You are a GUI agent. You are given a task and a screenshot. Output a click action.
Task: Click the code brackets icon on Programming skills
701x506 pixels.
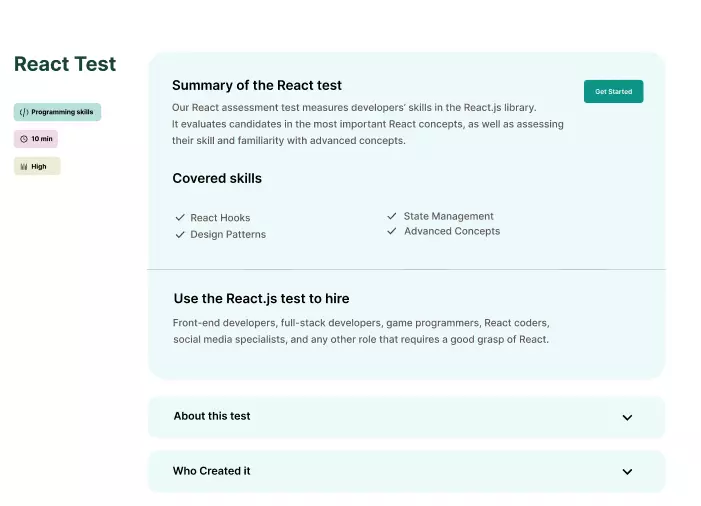24,112
